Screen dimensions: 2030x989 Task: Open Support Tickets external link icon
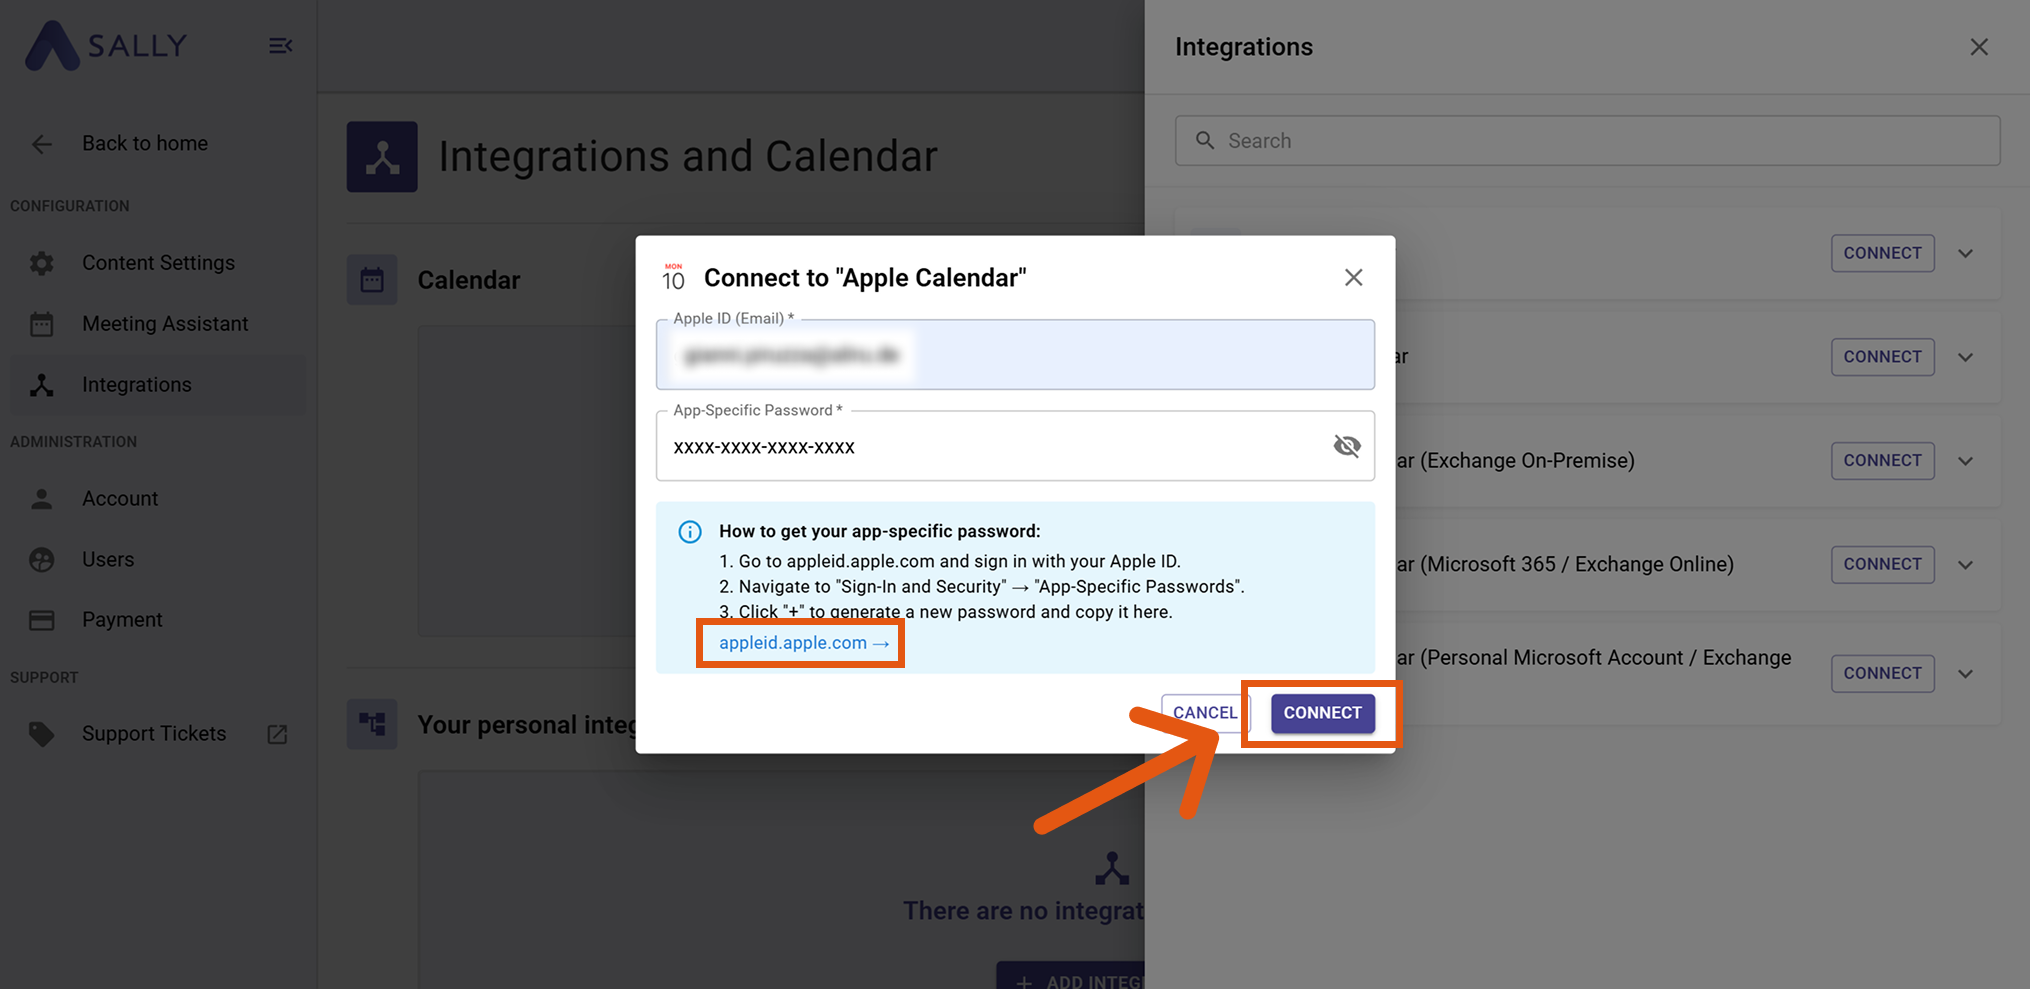277,735
